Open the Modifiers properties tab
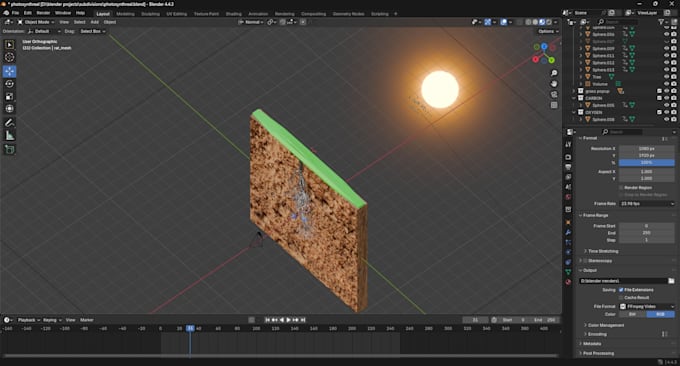The image size is (680, 366). click(x=568, y=232)
